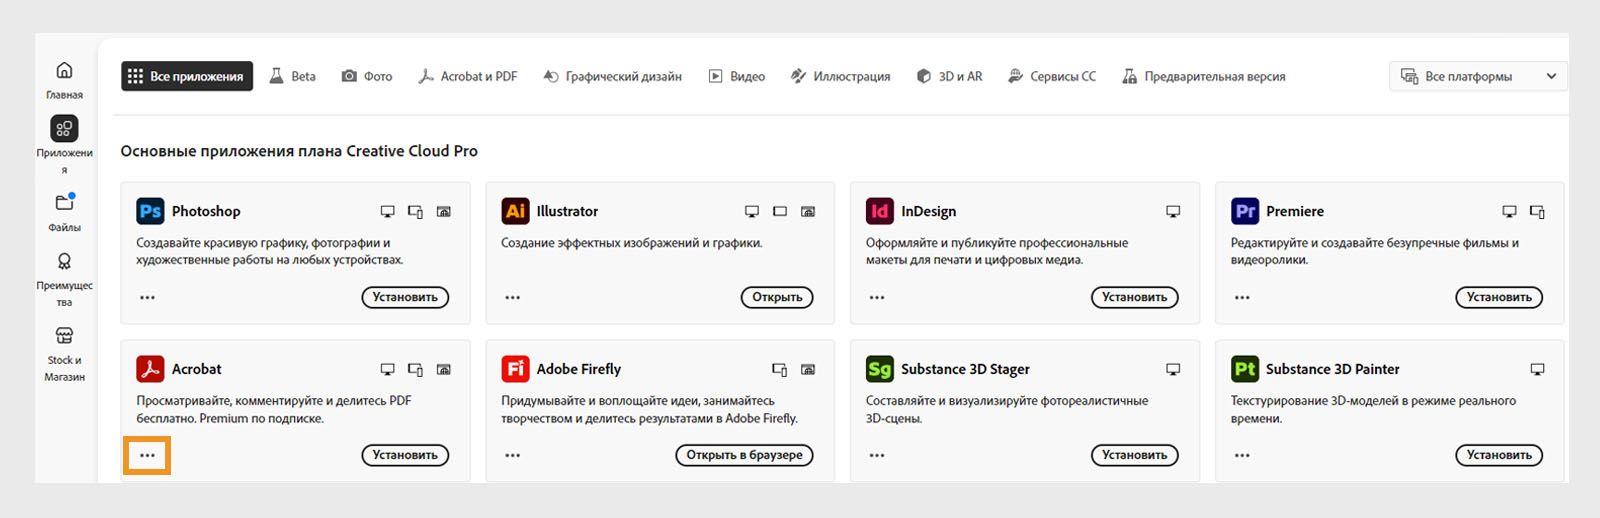Image resolution: width=1600 pixels, height=518 pixels.
Task: Switch to the Фото tab
Action: (366, 76)
